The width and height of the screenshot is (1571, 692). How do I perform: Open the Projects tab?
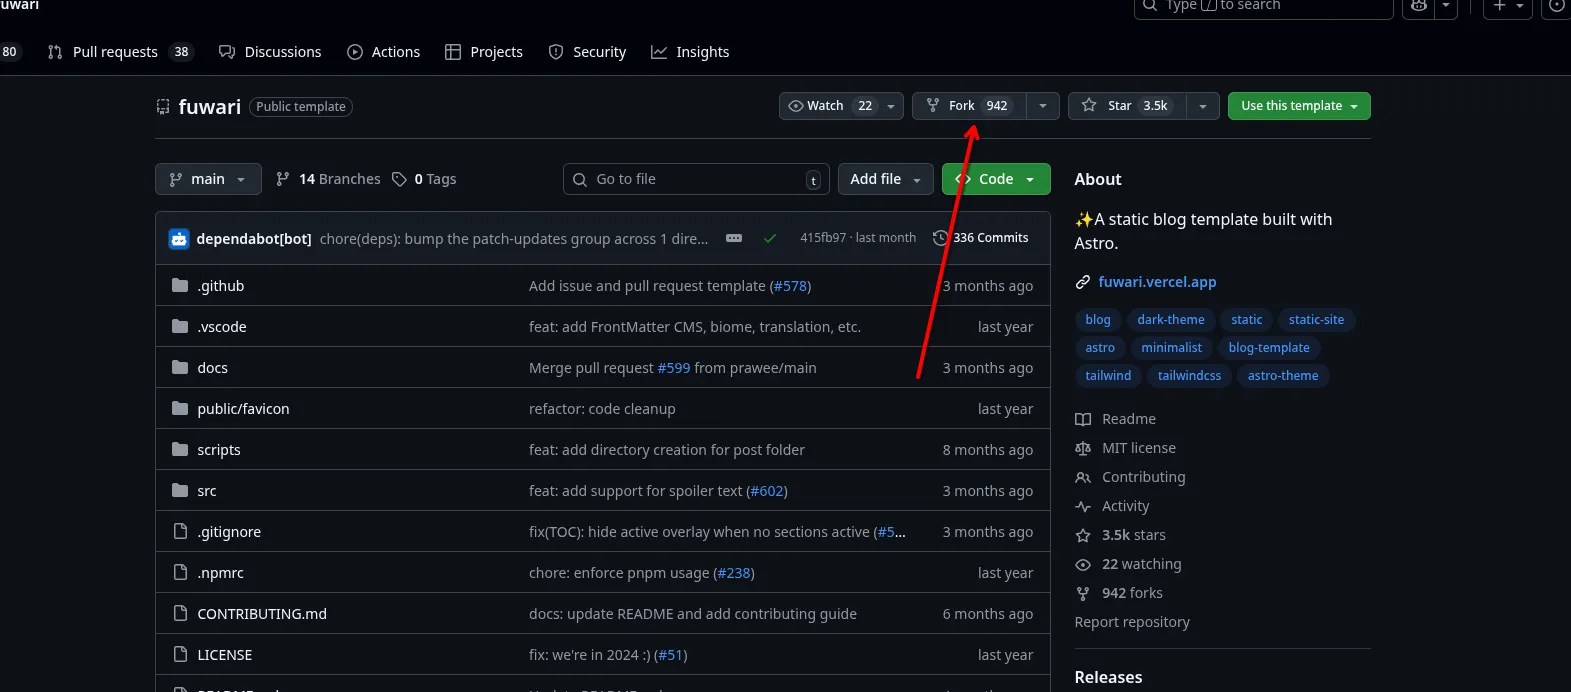click(x=484, y=52)
